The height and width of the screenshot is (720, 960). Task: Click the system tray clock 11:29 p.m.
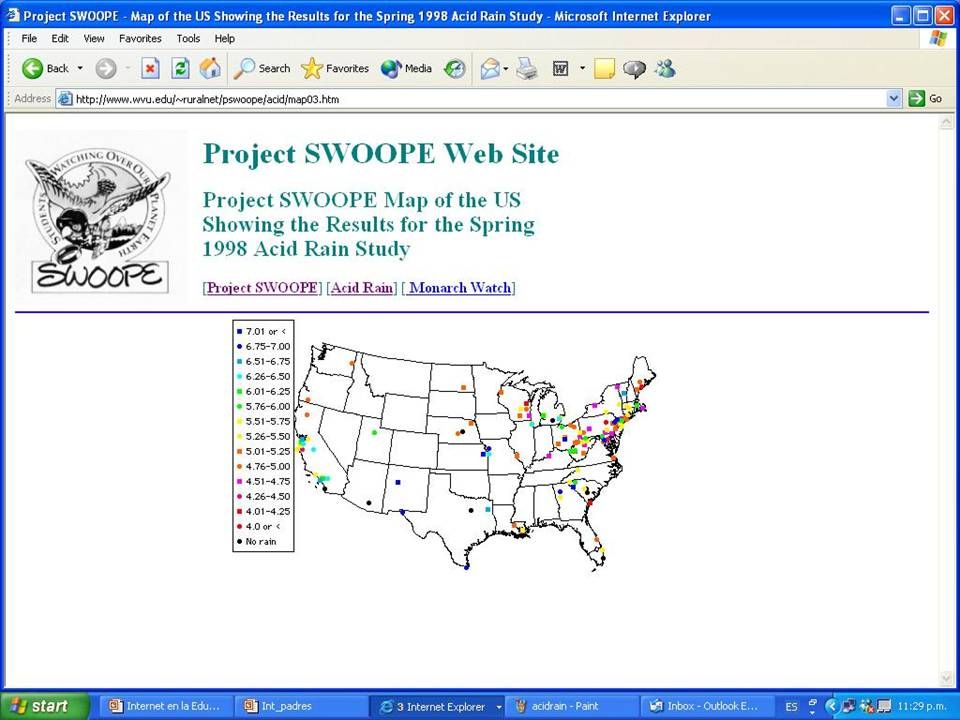(x=922, y=707)
